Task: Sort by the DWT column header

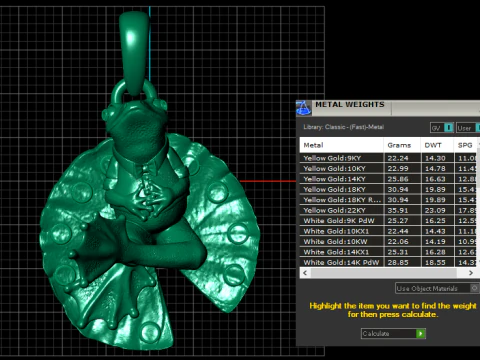Action: point(437,145)
